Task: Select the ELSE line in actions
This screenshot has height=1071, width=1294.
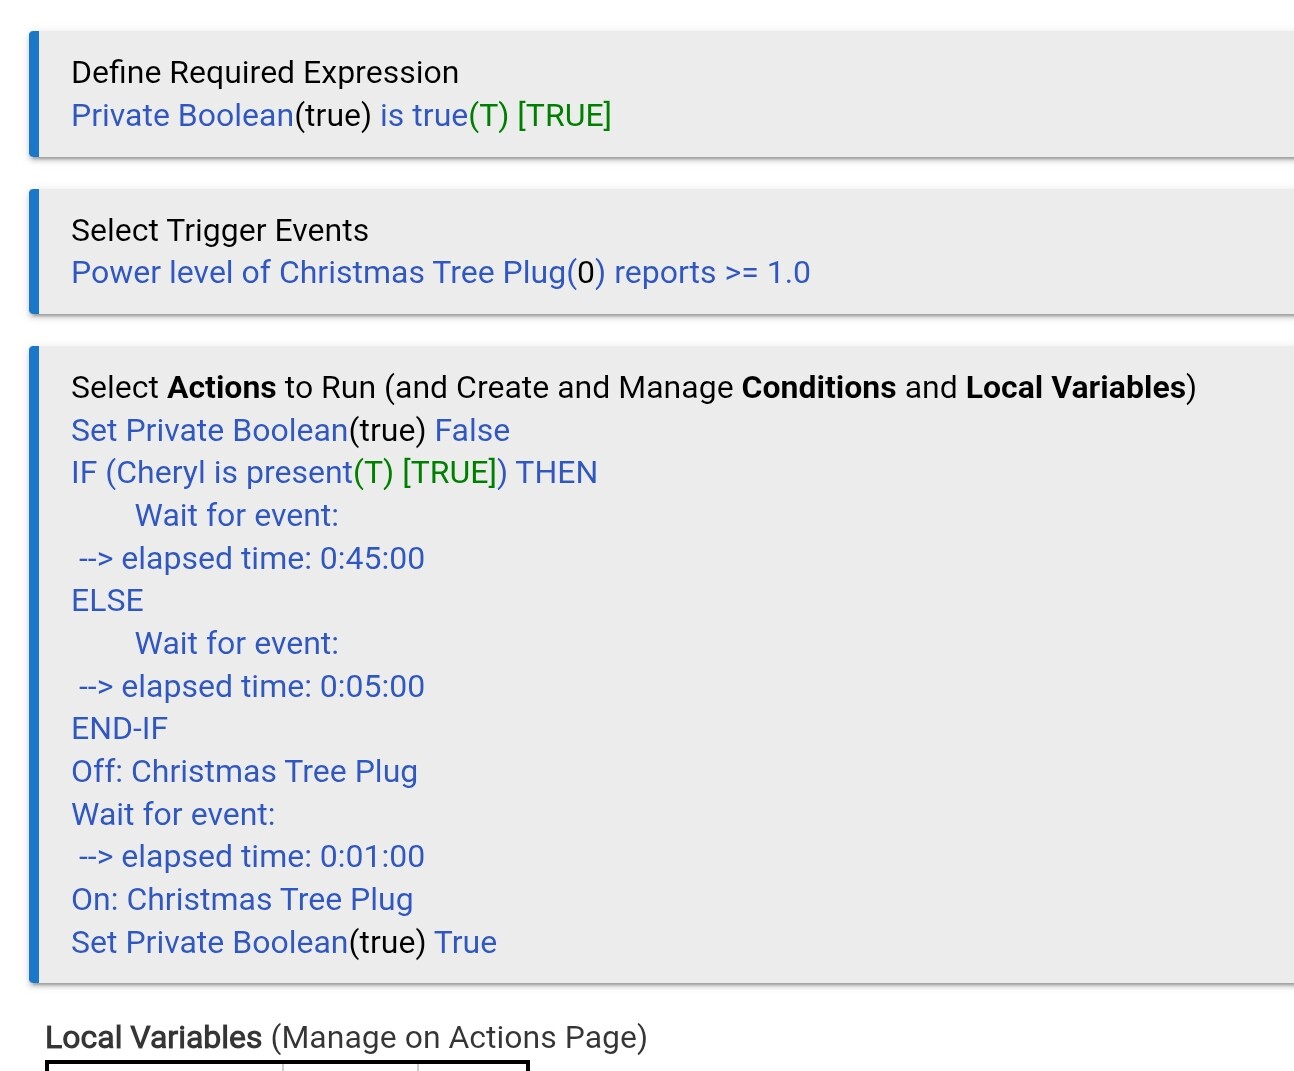Action: click(108, 601)
